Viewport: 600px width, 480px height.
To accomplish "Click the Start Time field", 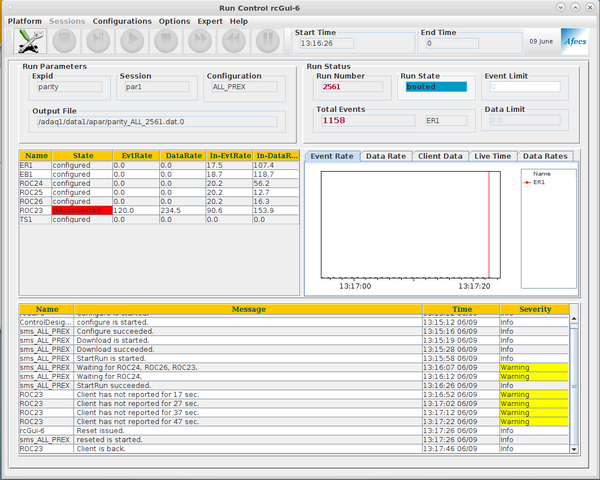I will tap(327, 43).
